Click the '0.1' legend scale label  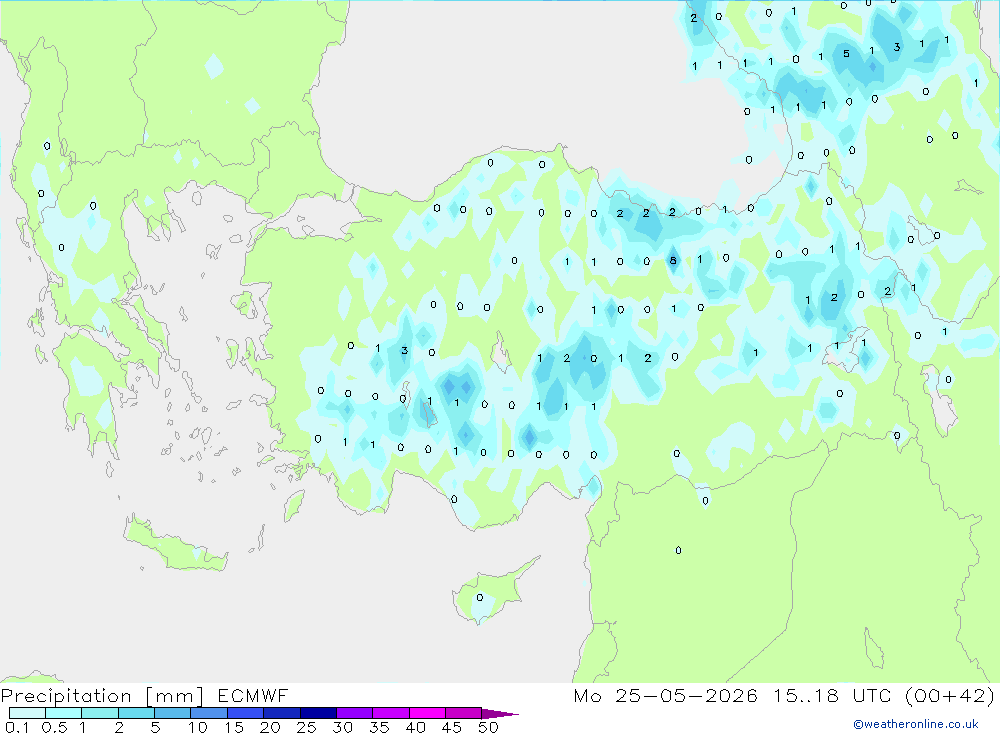click(x=17, y=727)
